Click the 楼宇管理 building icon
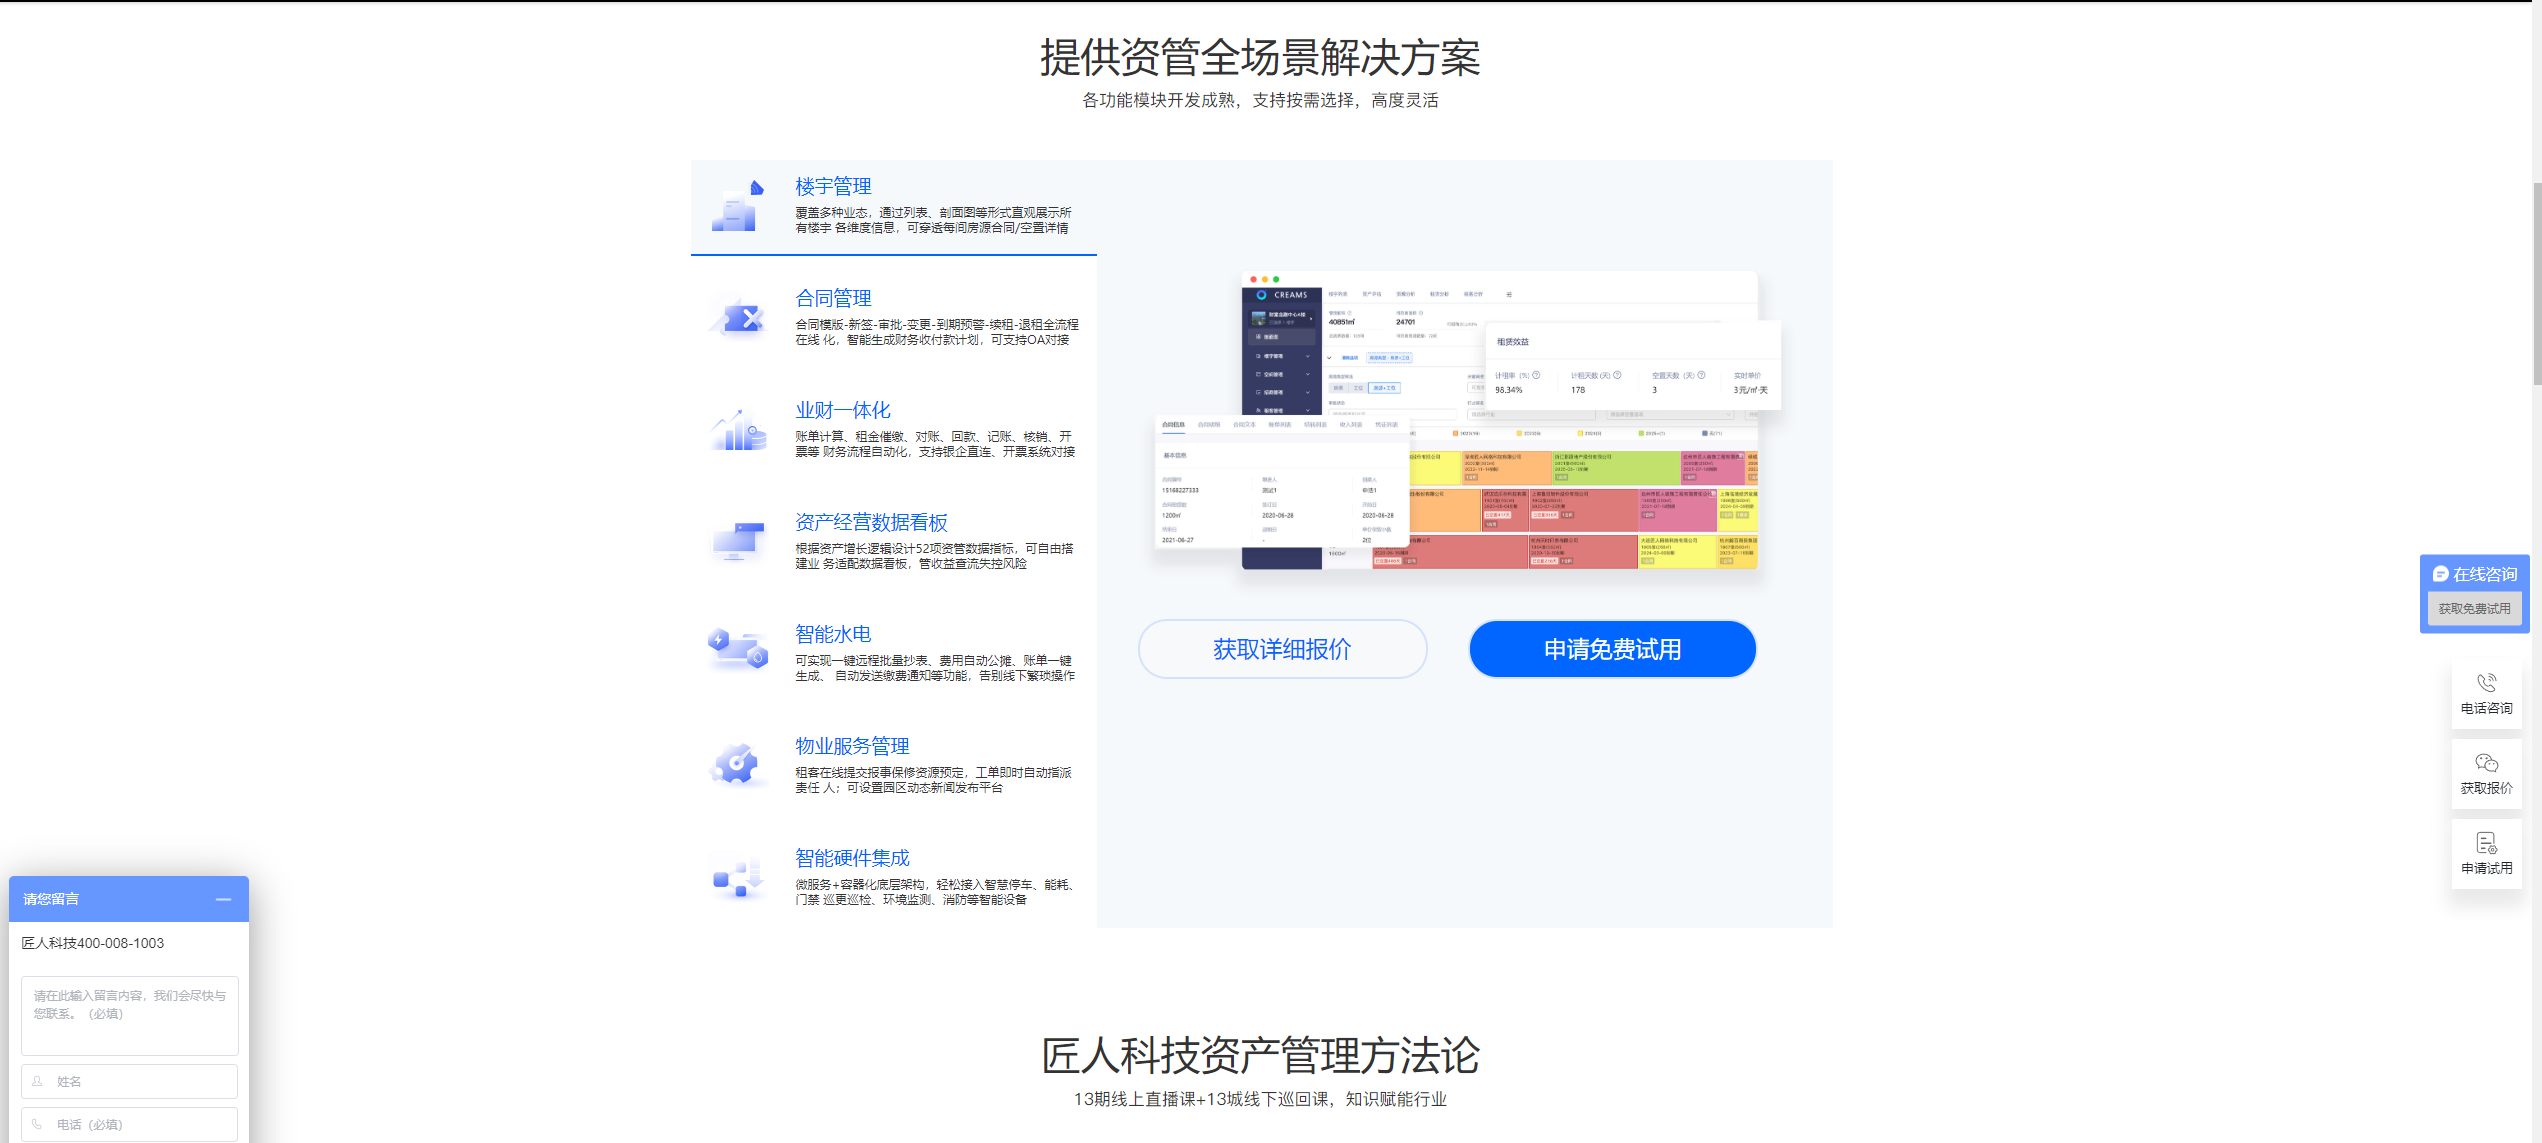 [737, 205]
